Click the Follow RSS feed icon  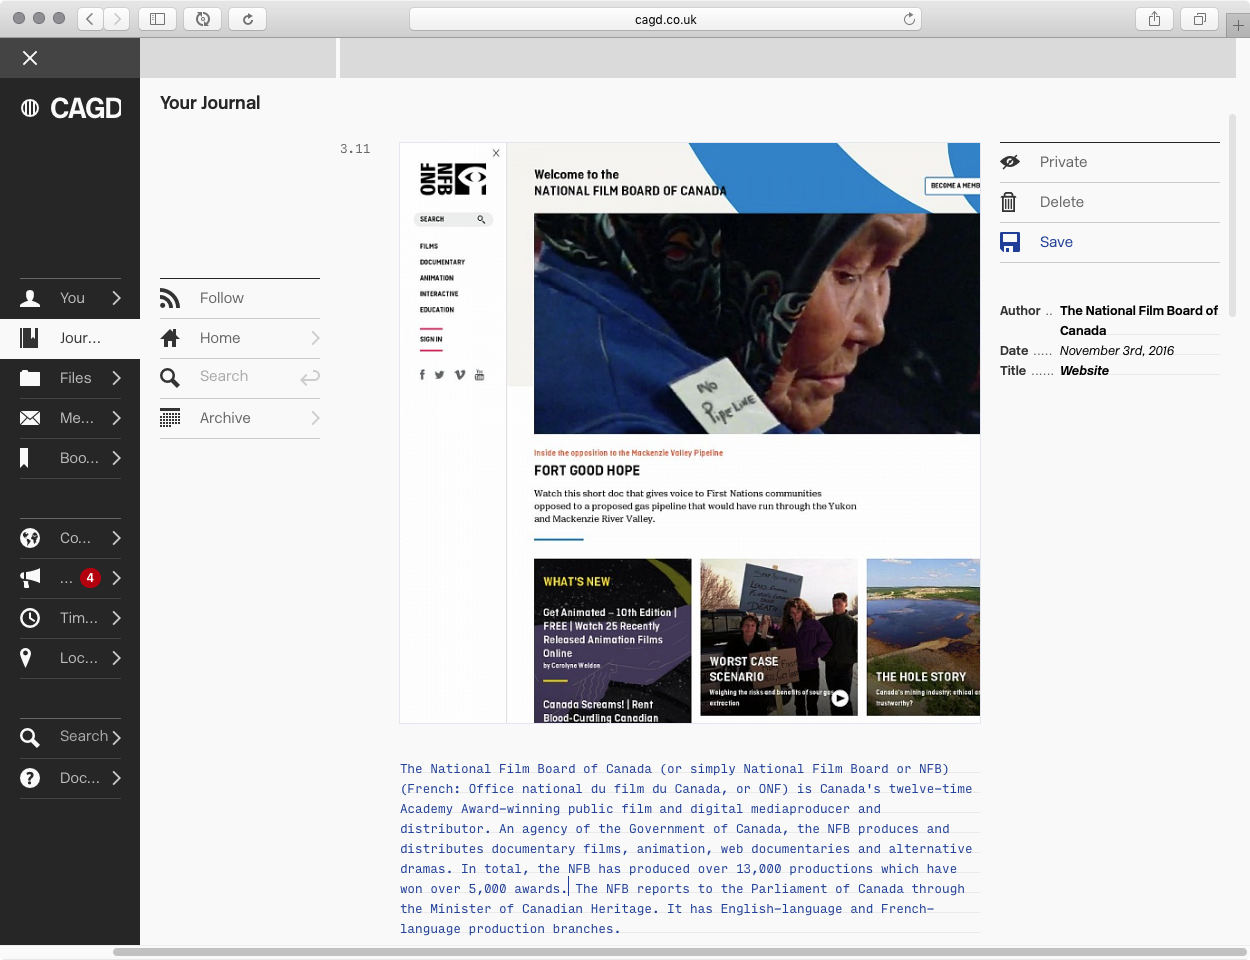[170, 298]
